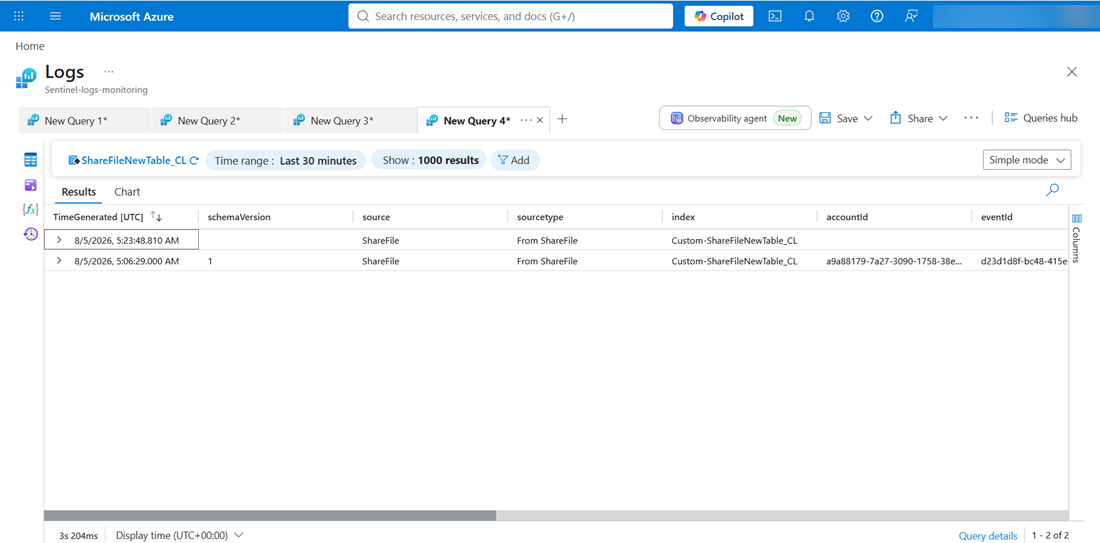Click the eventId column header
1100x543 pixels.
click(997, 217)
